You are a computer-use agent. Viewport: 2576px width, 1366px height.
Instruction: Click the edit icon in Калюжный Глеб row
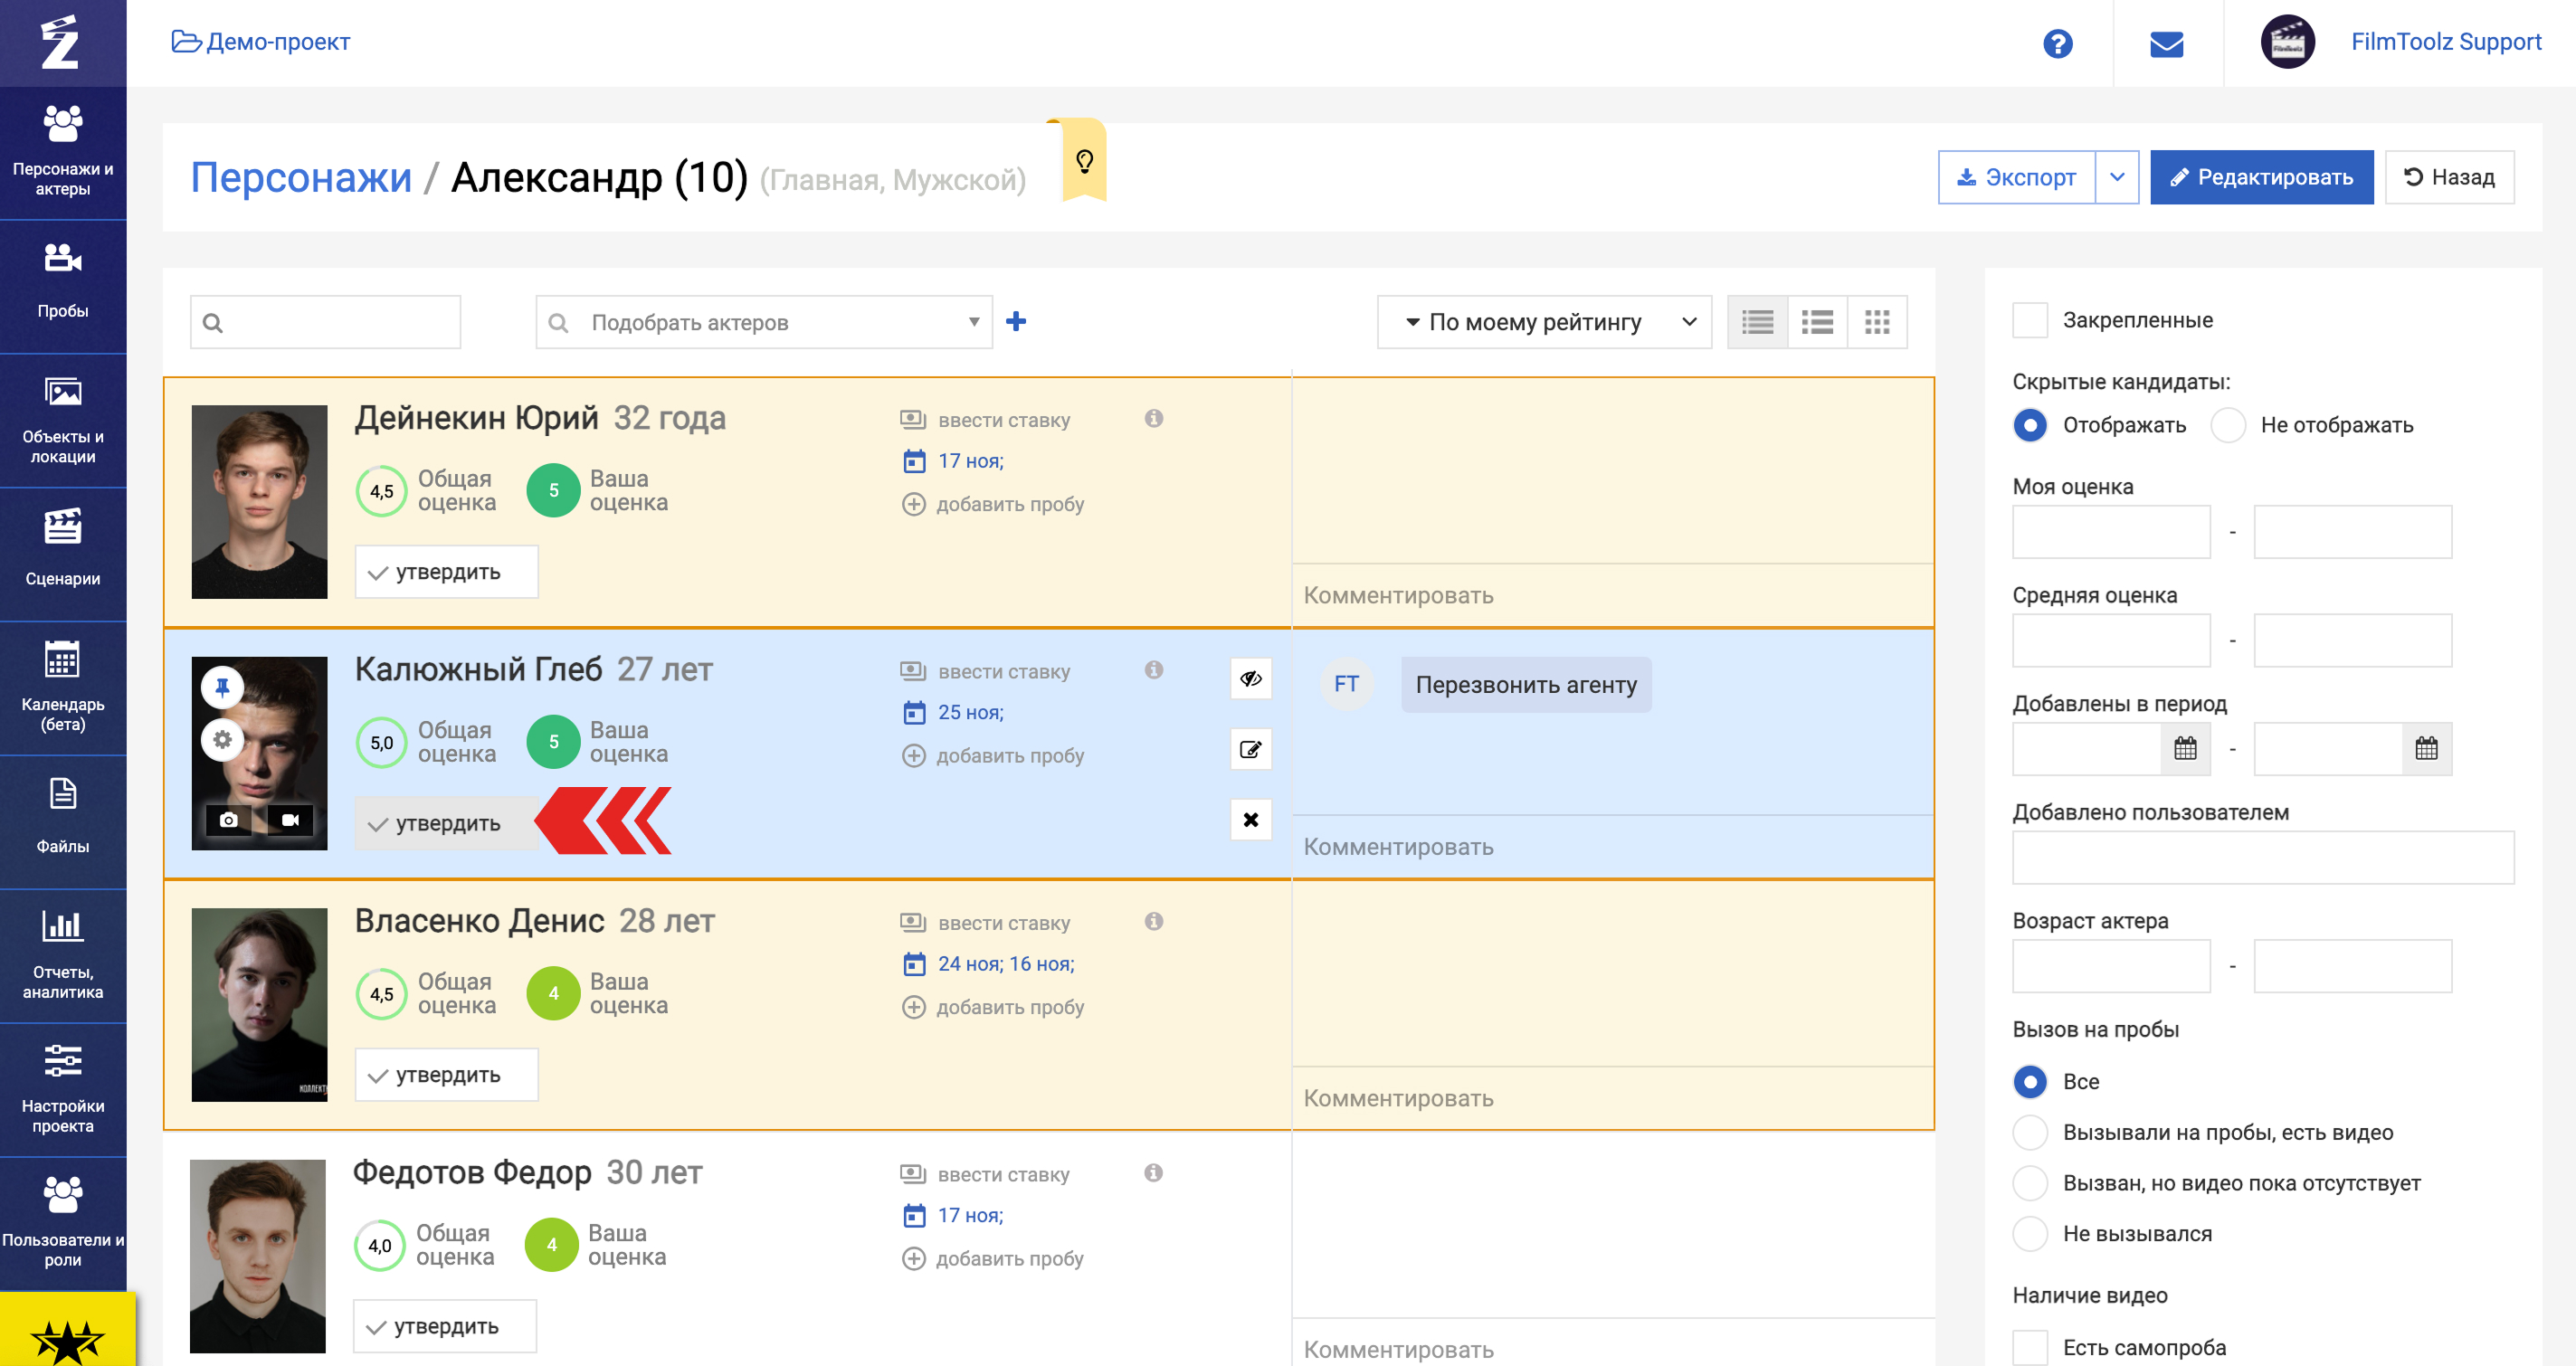1250,749
